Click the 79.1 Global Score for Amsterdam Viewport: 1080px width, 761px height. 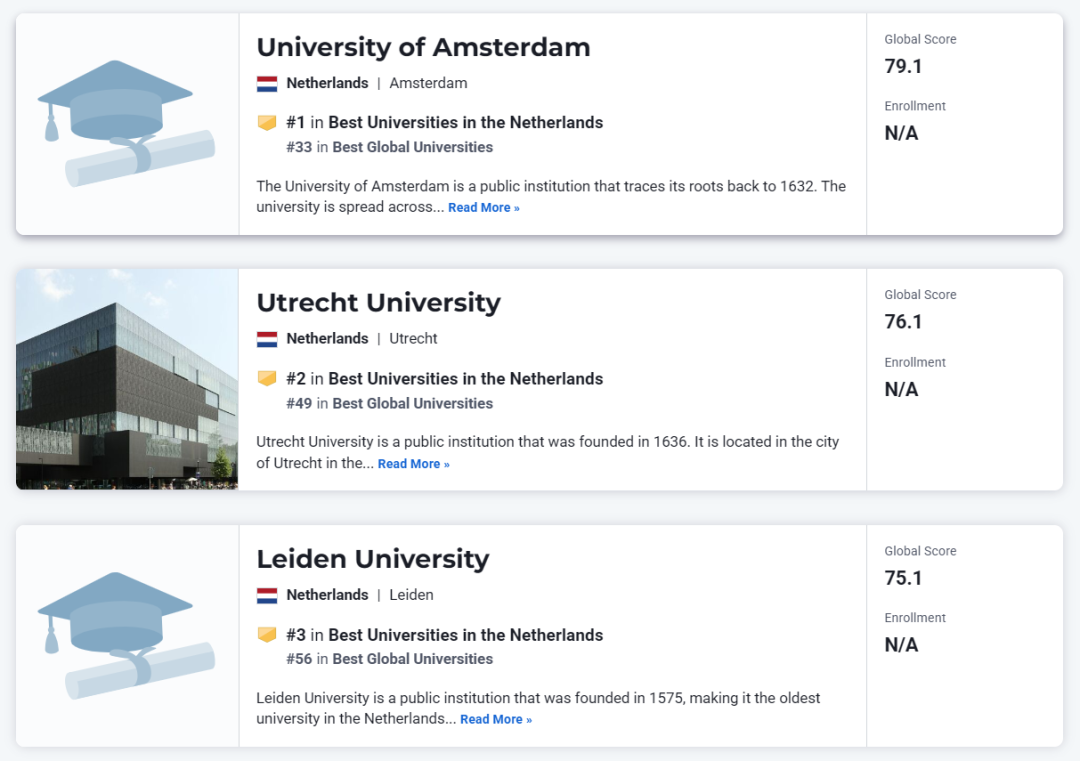(903, 67)
